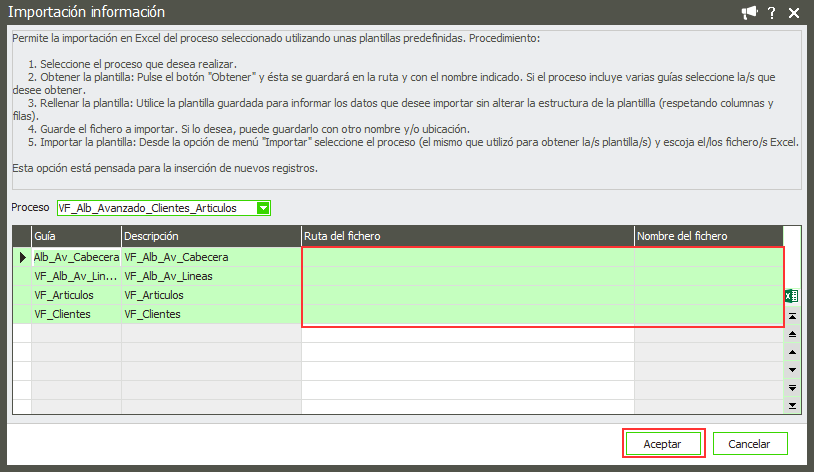
Task: Click Nombre del fichero cell for Alb_Av_Cabecera
Action: pyautogui.click(x=708, y=257)
